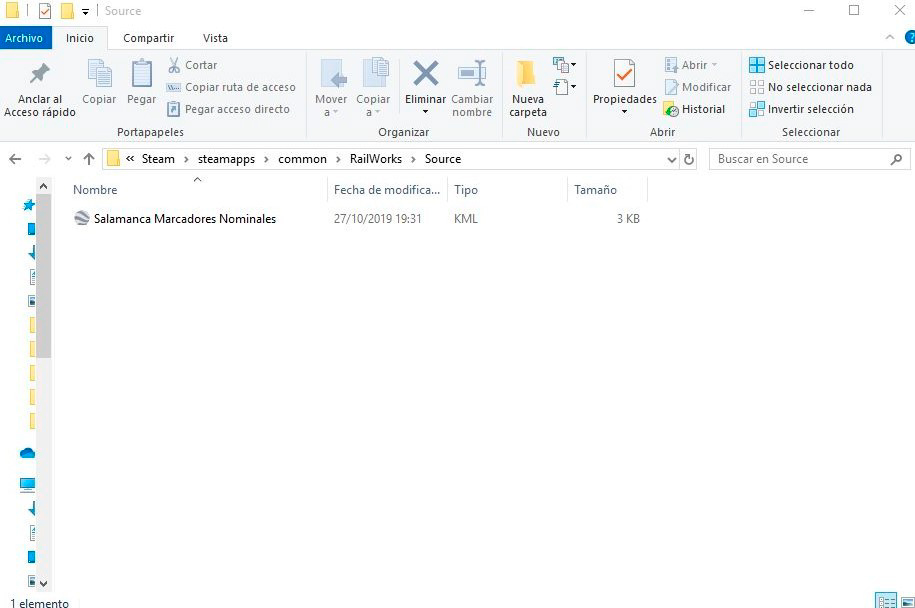Navigate to steamapps in breadcrumb

(226, 159)
